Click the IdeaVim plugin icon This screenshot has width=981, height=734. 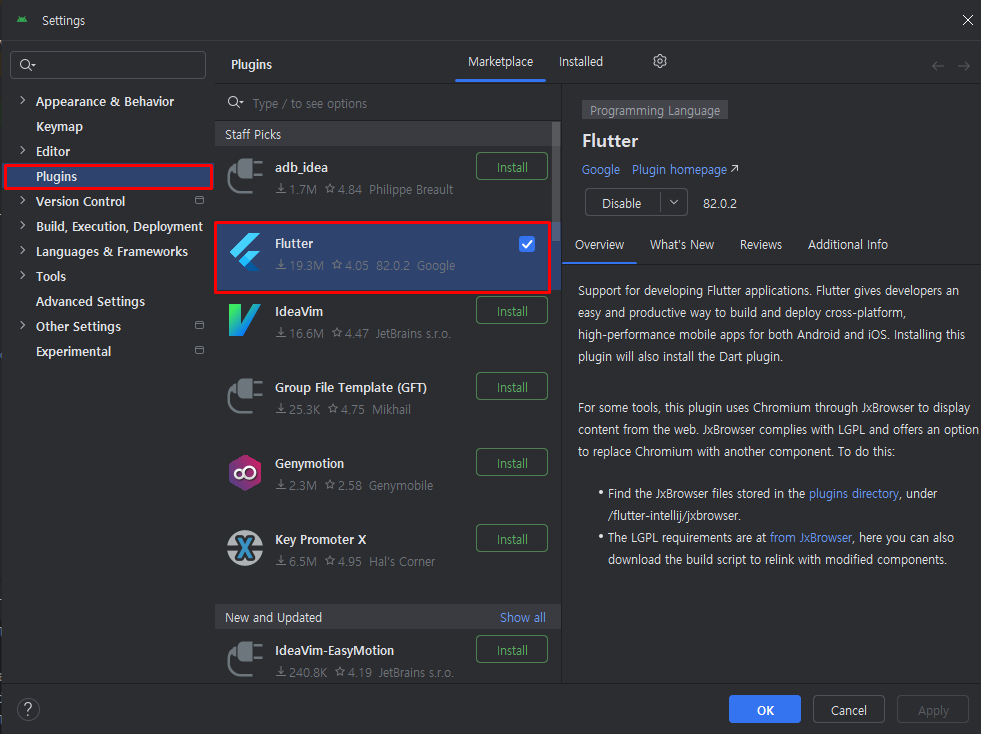pyautogui.click(x=245, y=320)
